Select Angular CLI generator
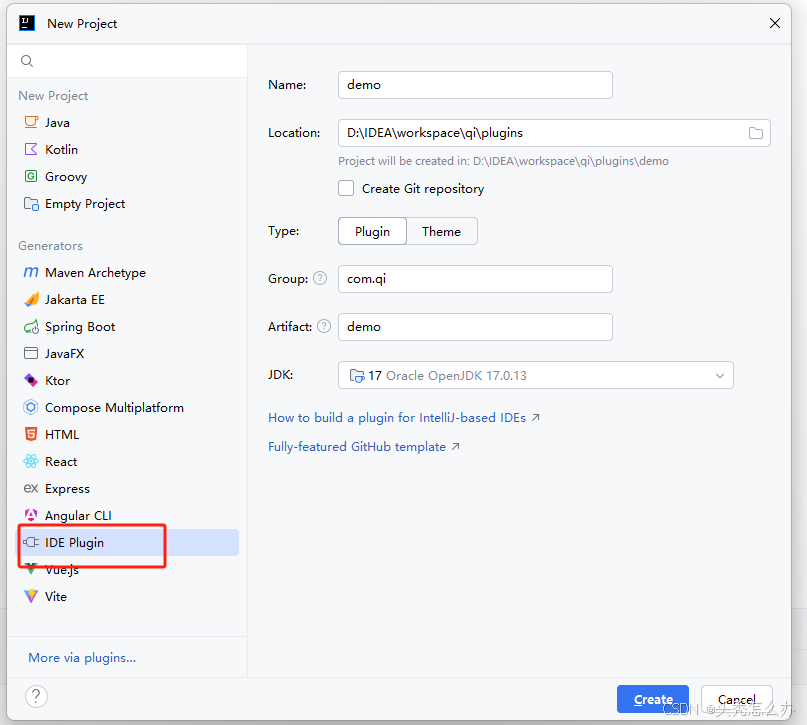Image resolution: width=807 pixels, height=725 pixels. coord(128,515)
